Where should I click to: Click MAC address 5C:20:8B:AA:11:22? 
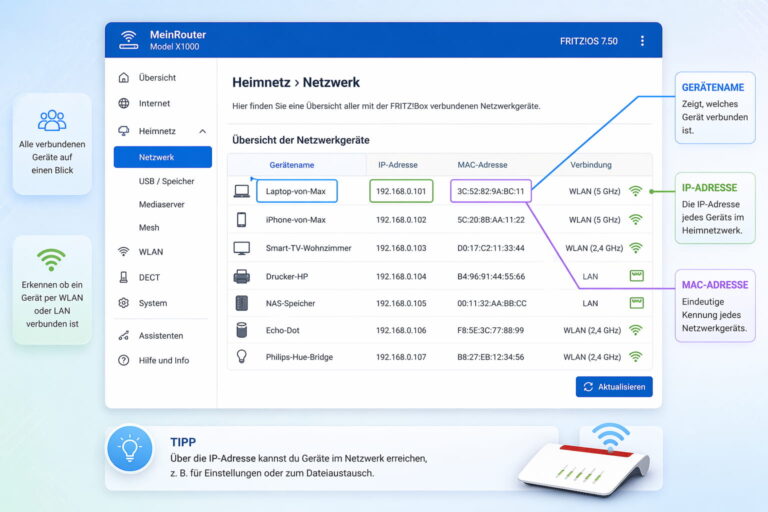[x=491, y=219]
